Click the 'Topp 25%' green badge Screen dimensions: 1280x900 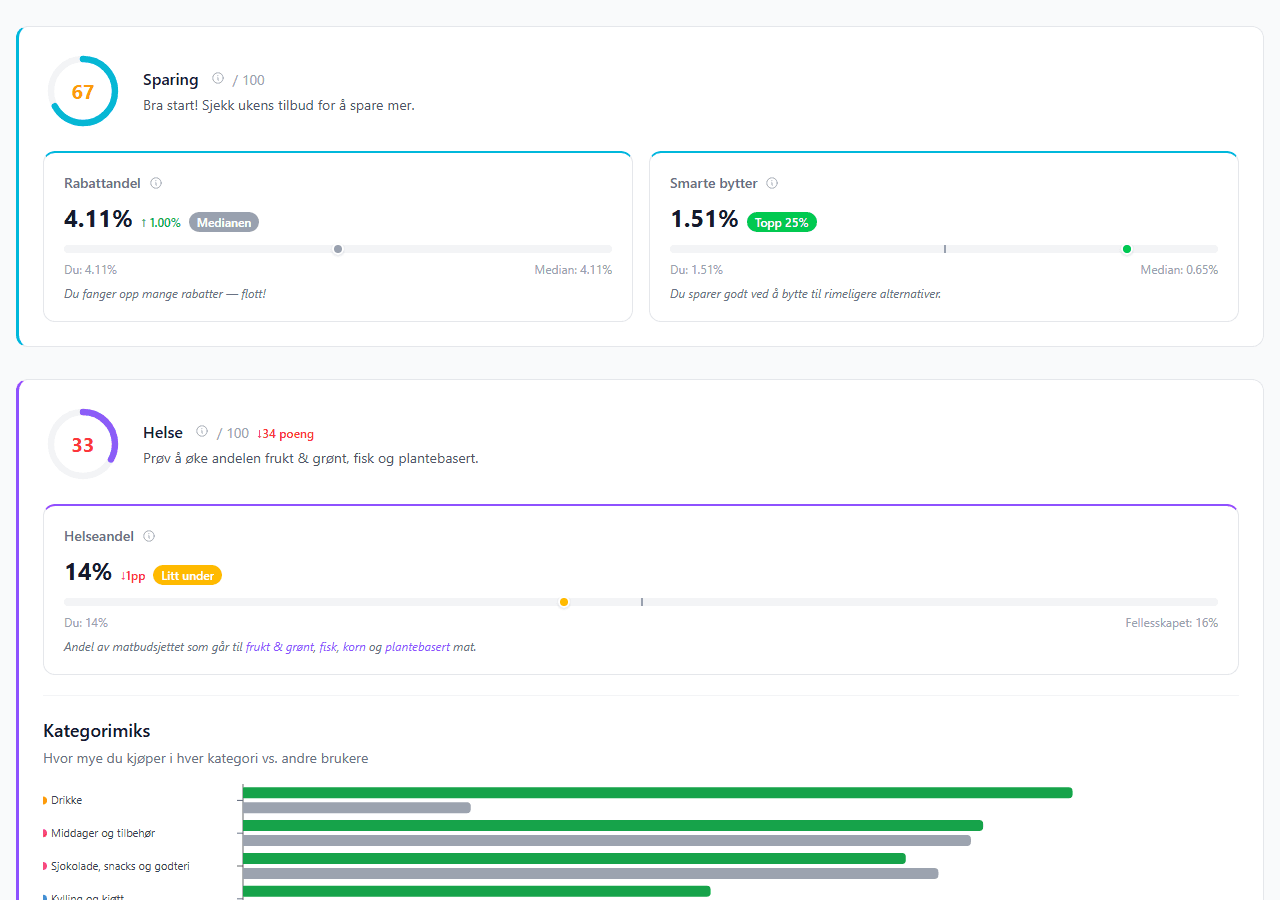tap(781, 223)
